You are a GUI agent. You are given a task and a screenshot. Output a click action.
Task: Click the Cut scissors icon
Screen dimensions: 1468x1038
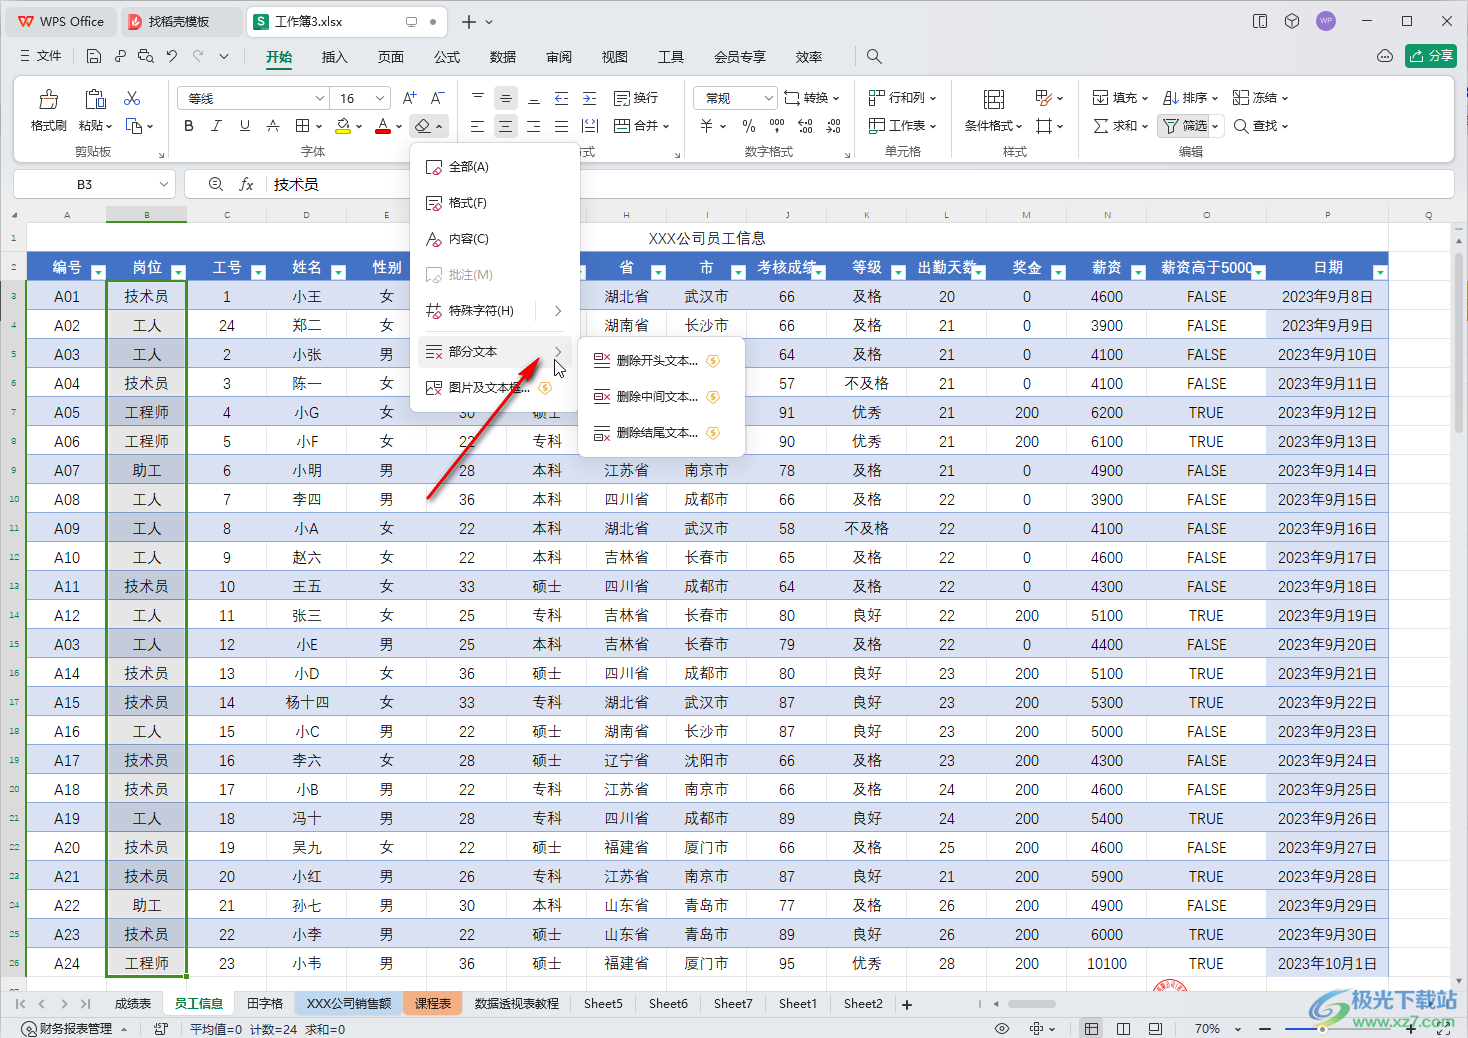tap(132, 98)
